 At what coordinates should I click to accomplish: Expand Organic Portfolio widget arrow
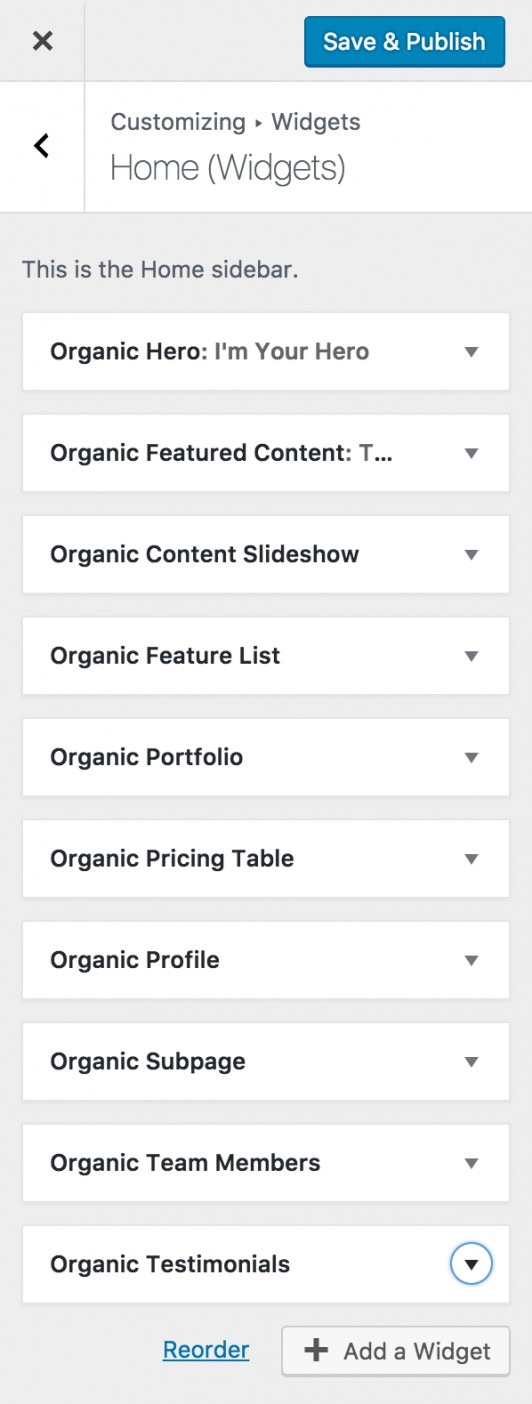472,757
